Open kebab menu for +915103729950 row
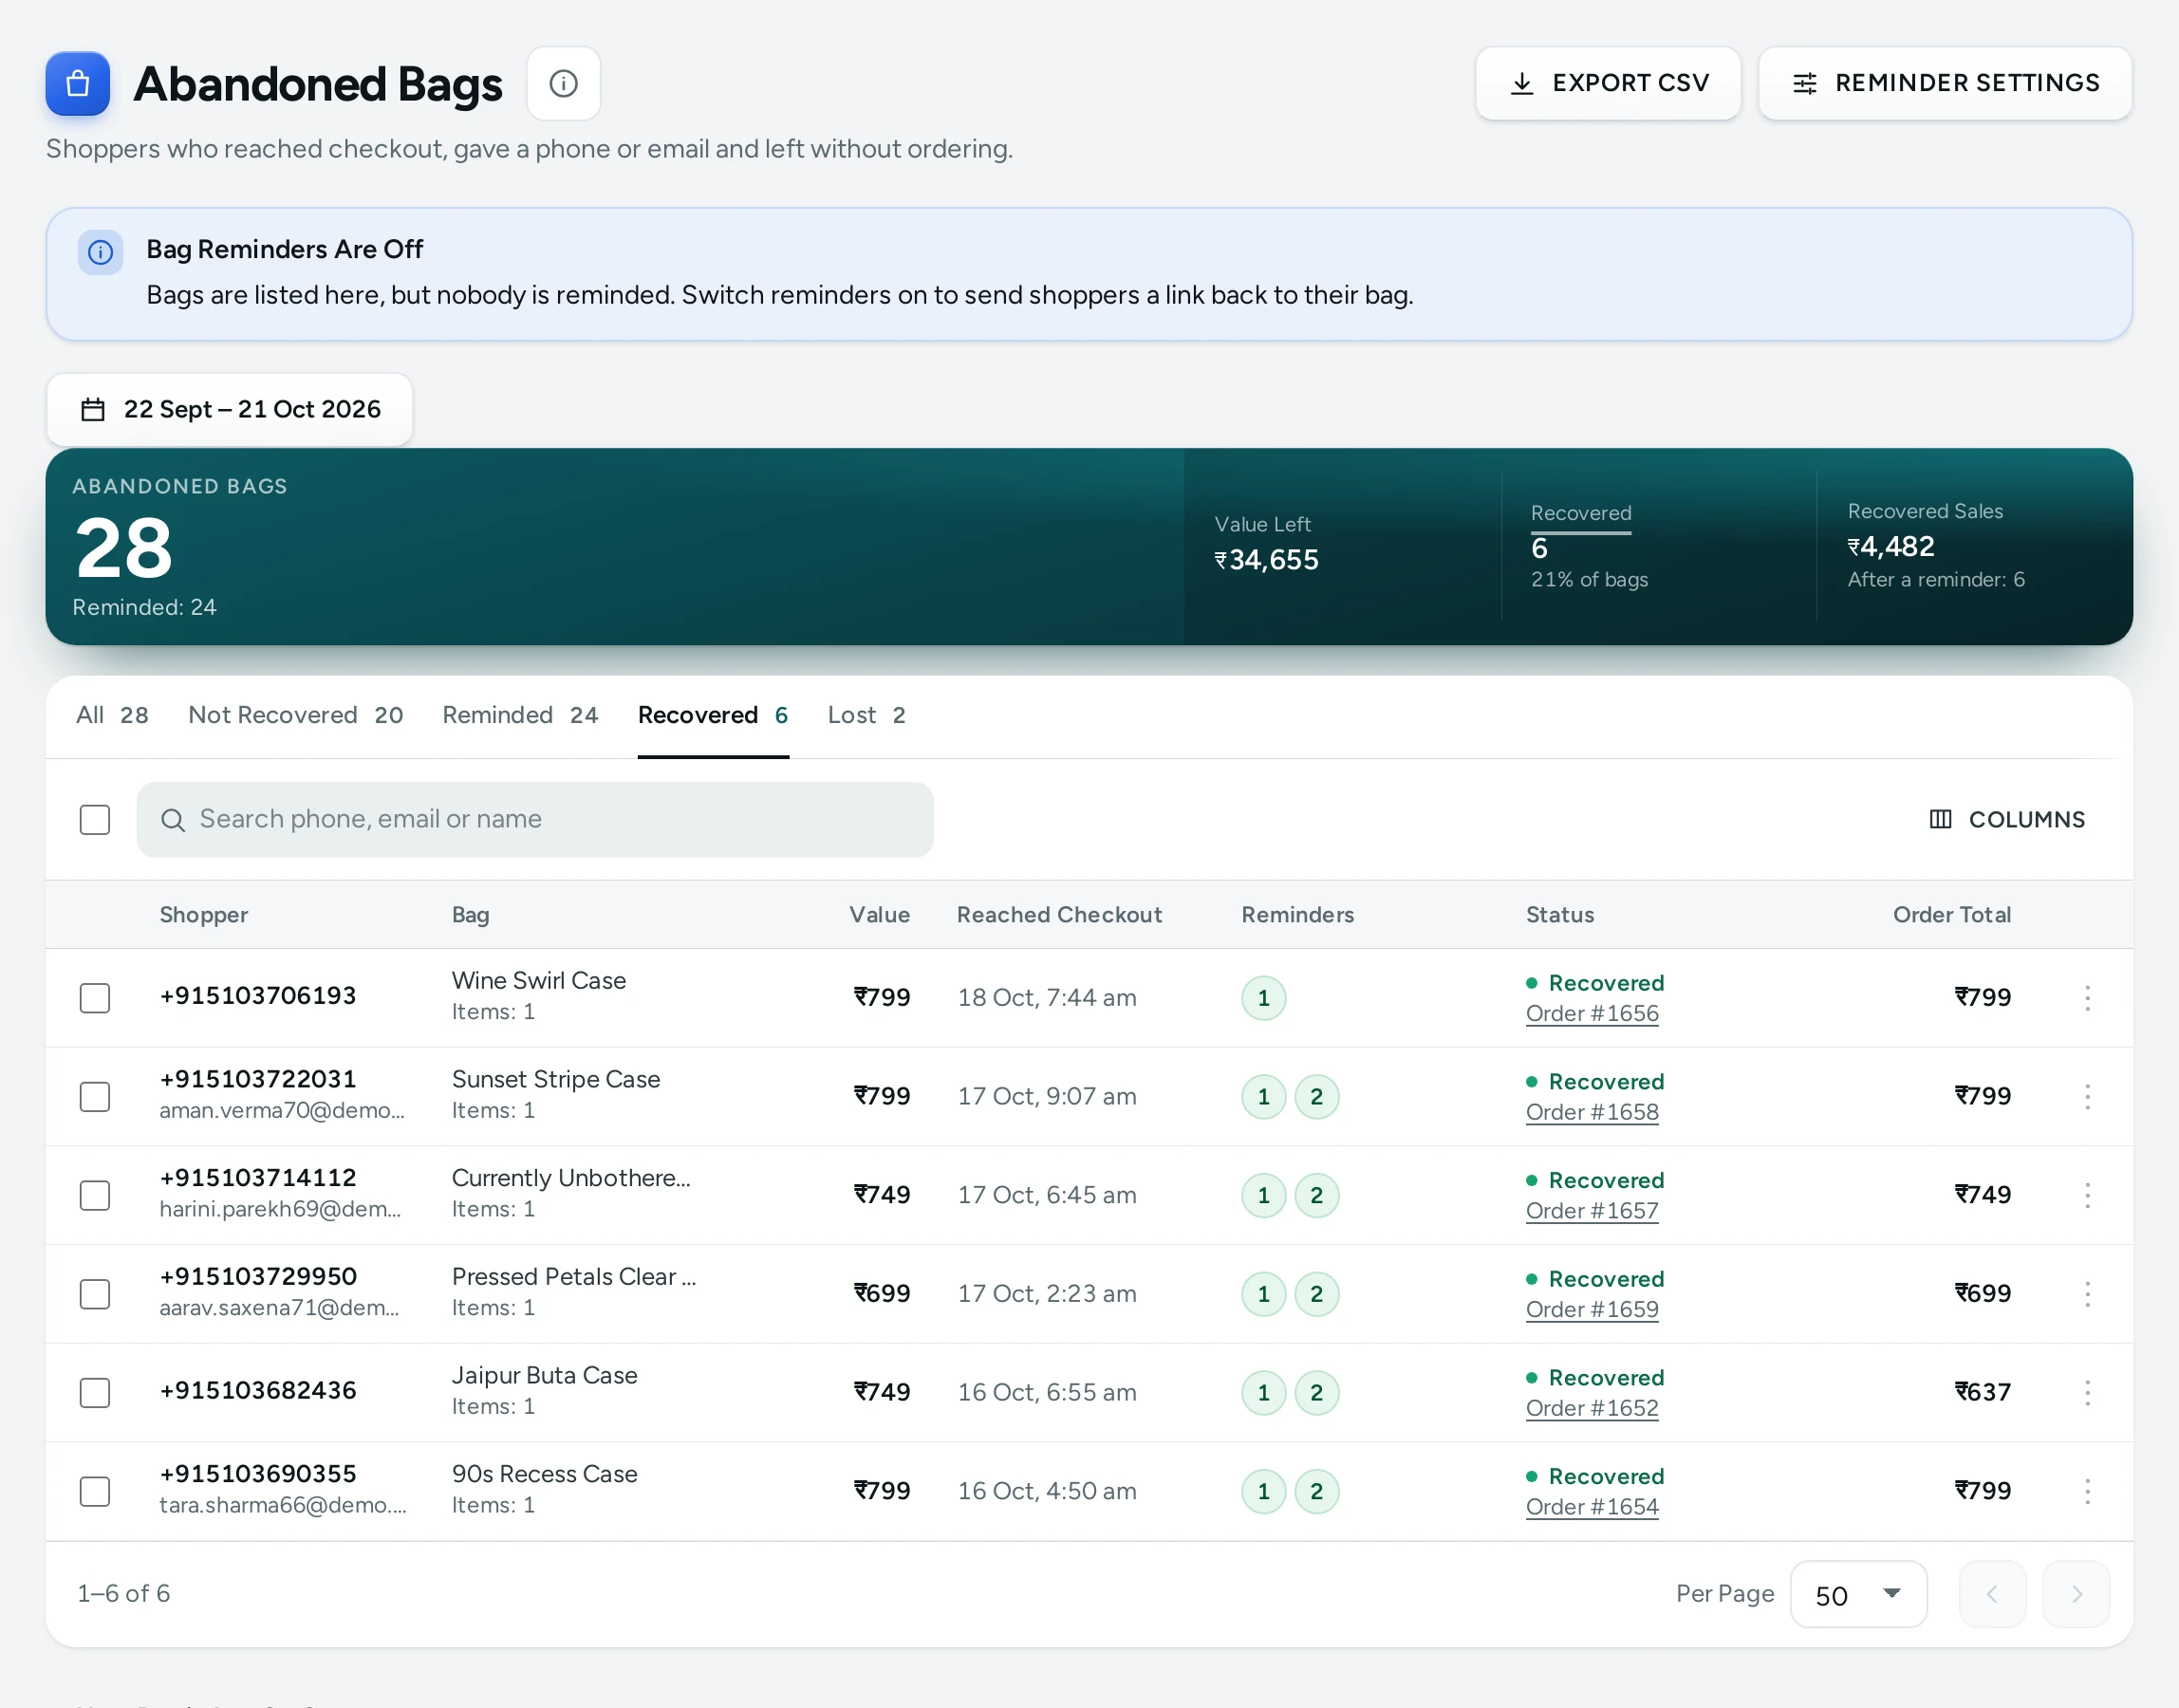This screenshot has width=2179, height=1708. 2087,1293
